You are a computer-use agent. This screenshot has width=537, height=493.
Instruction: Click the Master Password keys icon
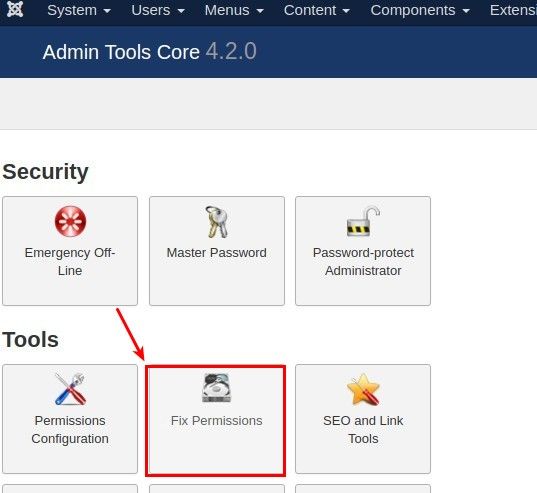pyautogui.click(x=216, y=222)
